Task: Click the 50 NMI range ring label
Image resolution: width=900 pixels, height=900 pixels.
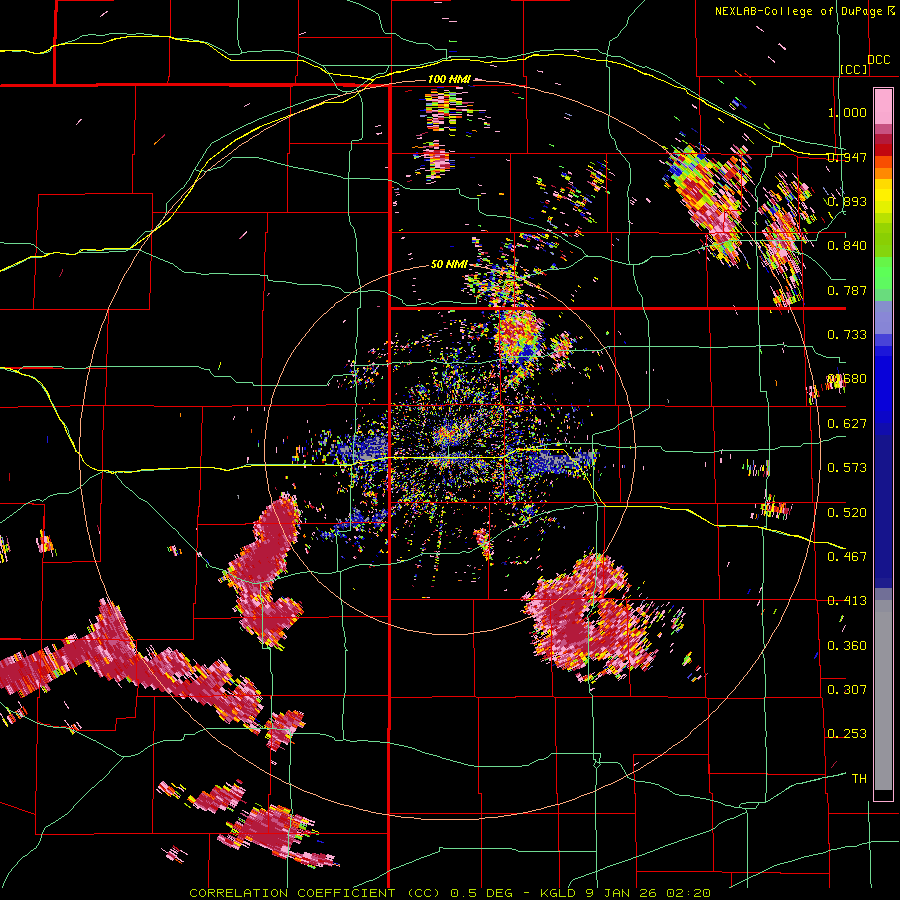Action: click(x=449, y=264)
